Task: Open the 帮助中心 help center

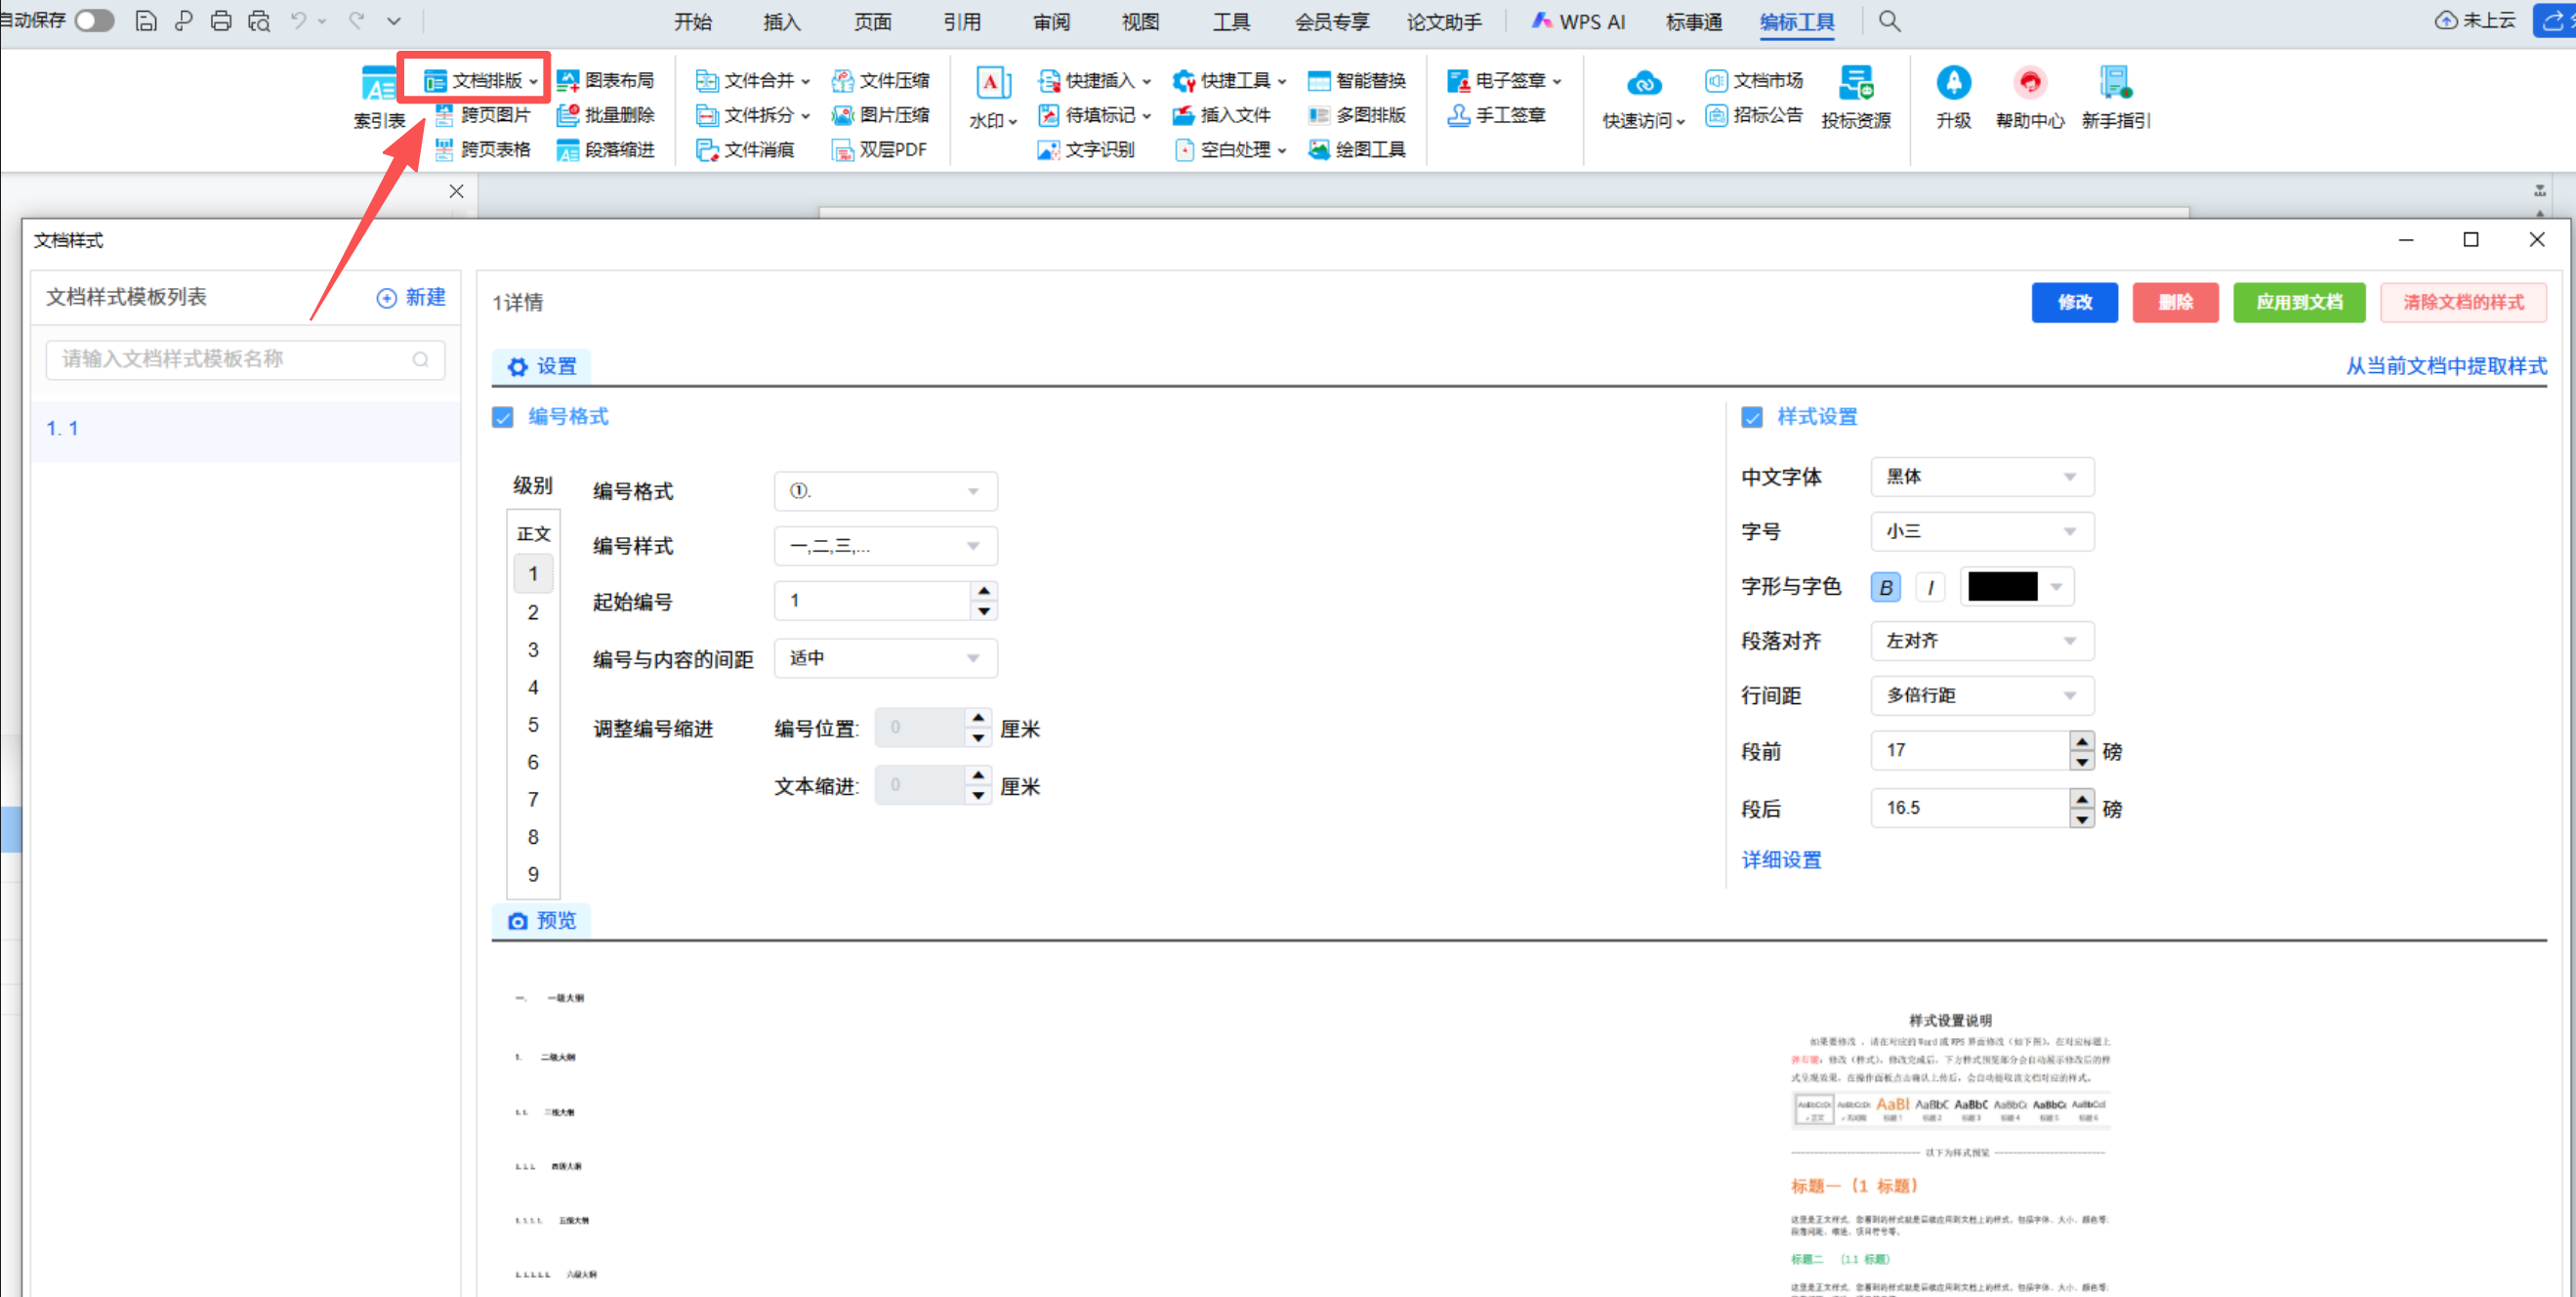Action: [2029, 84]
